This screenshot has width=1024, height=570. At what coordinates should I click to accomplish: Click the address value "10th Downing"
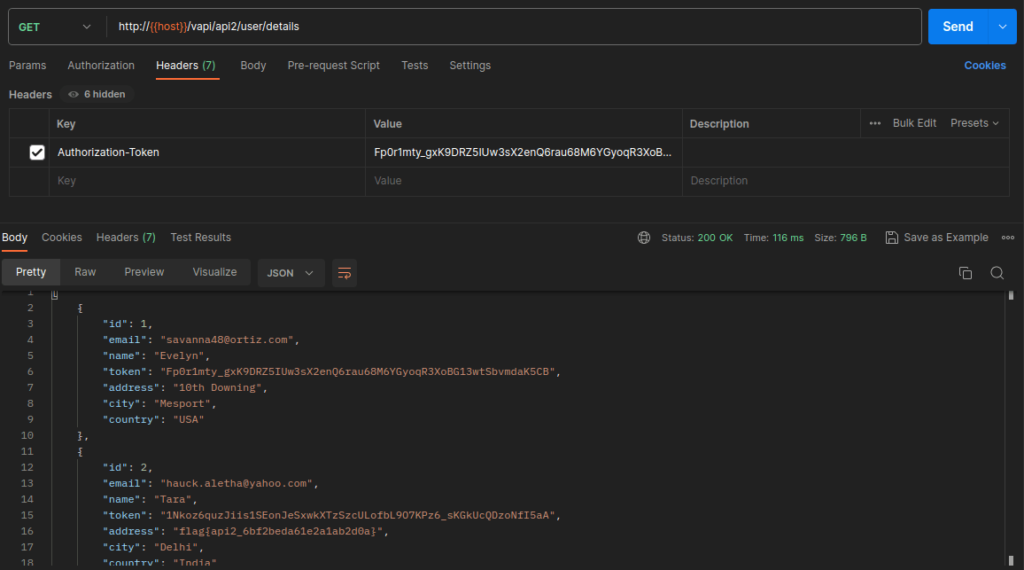217,388
